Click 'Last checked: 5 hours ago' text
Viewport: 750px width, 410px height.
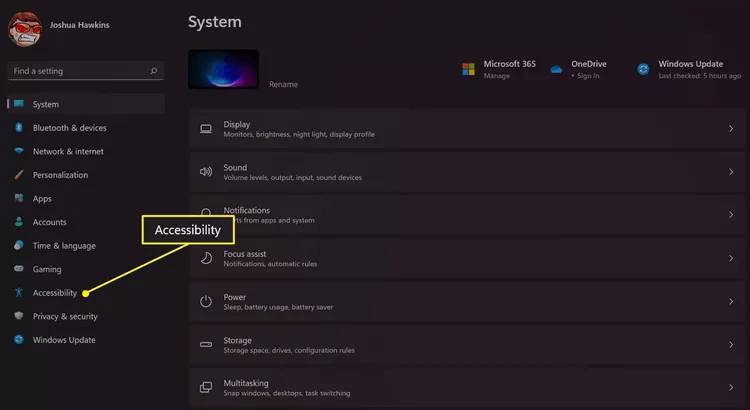coord(700,76)
